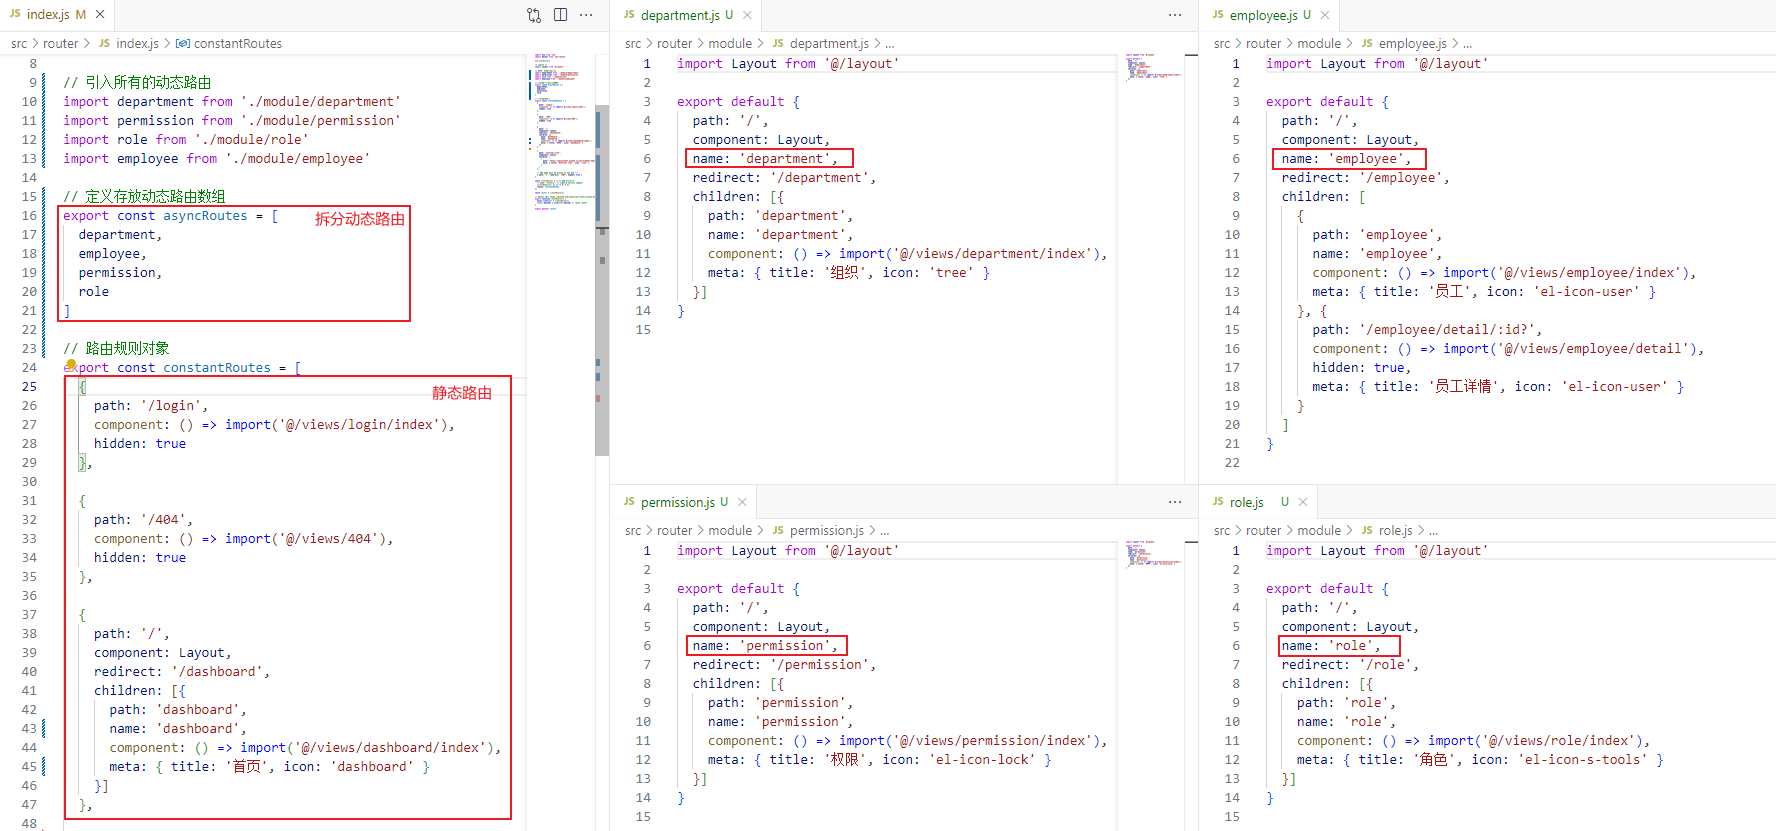Viewport: 1776px width, 831px height.
Task: Click name: 'employee' on line 6 of employee.js
Action: click(1346, 158)
